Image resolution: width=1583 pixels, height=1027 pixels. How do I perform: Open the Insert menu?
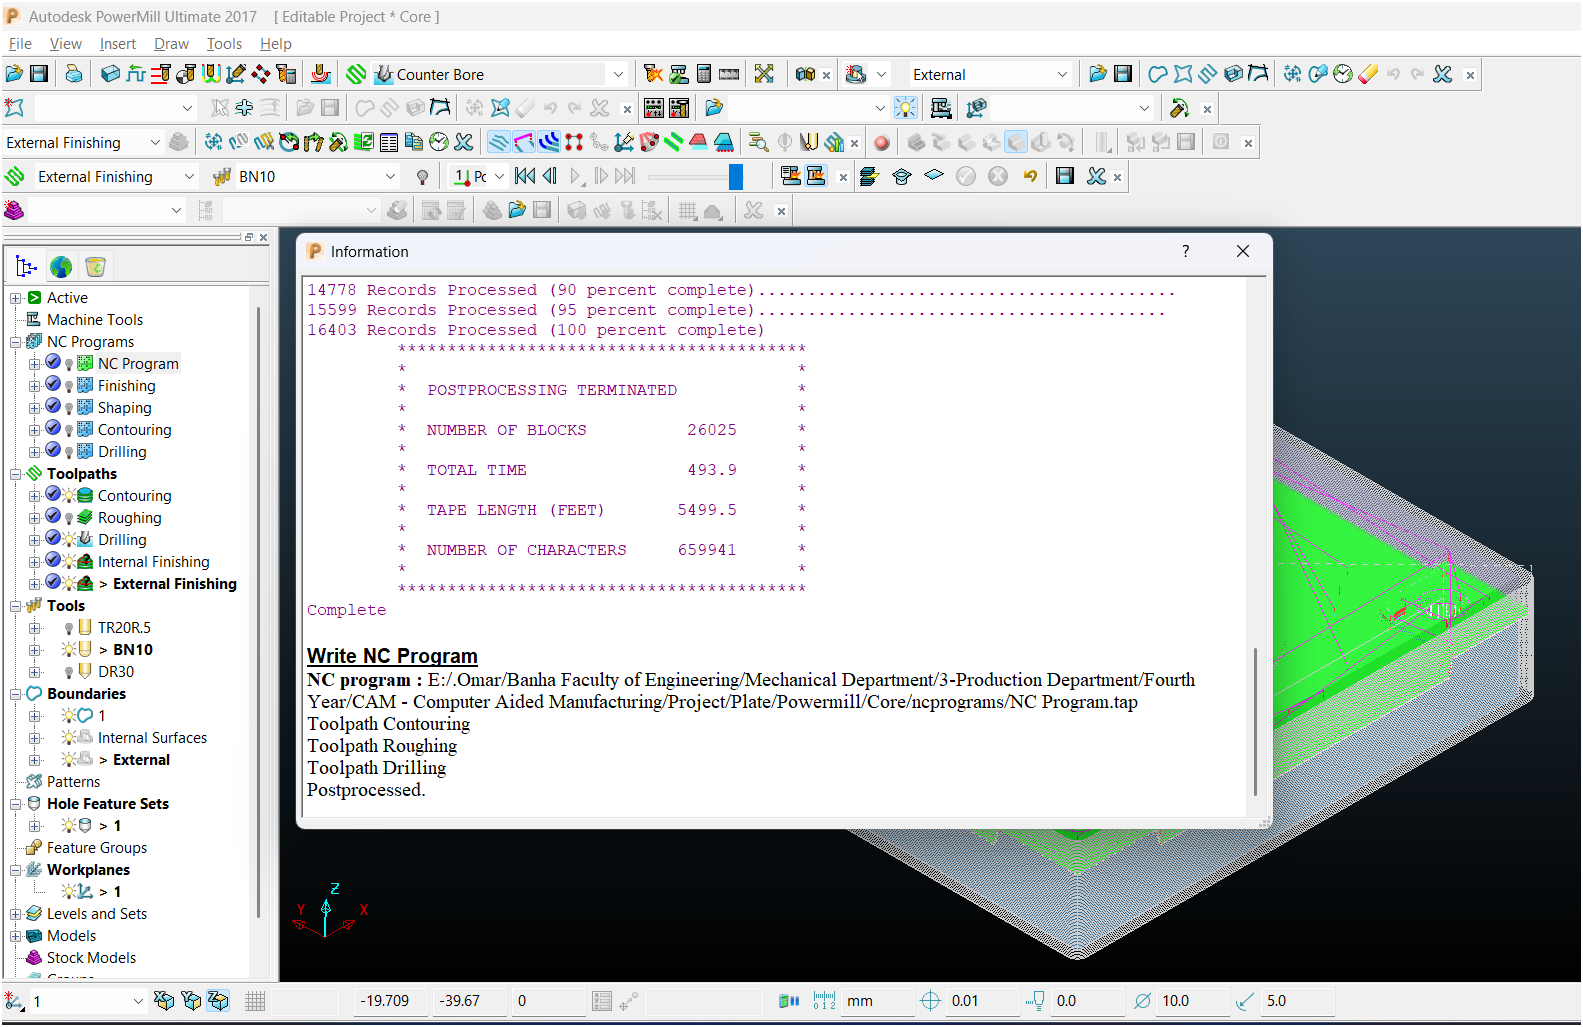[x=118, y=44]
